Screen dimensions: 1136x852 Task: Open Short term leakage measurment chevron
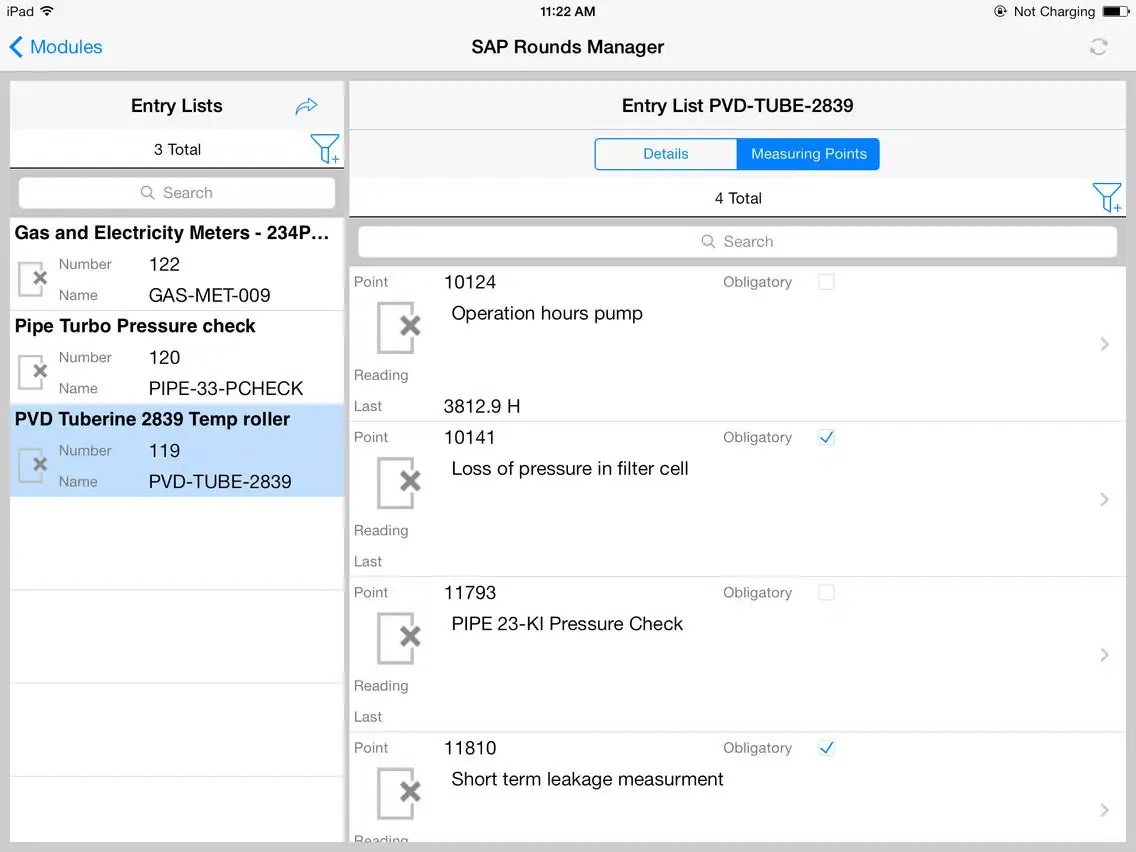pos(1104,810)
